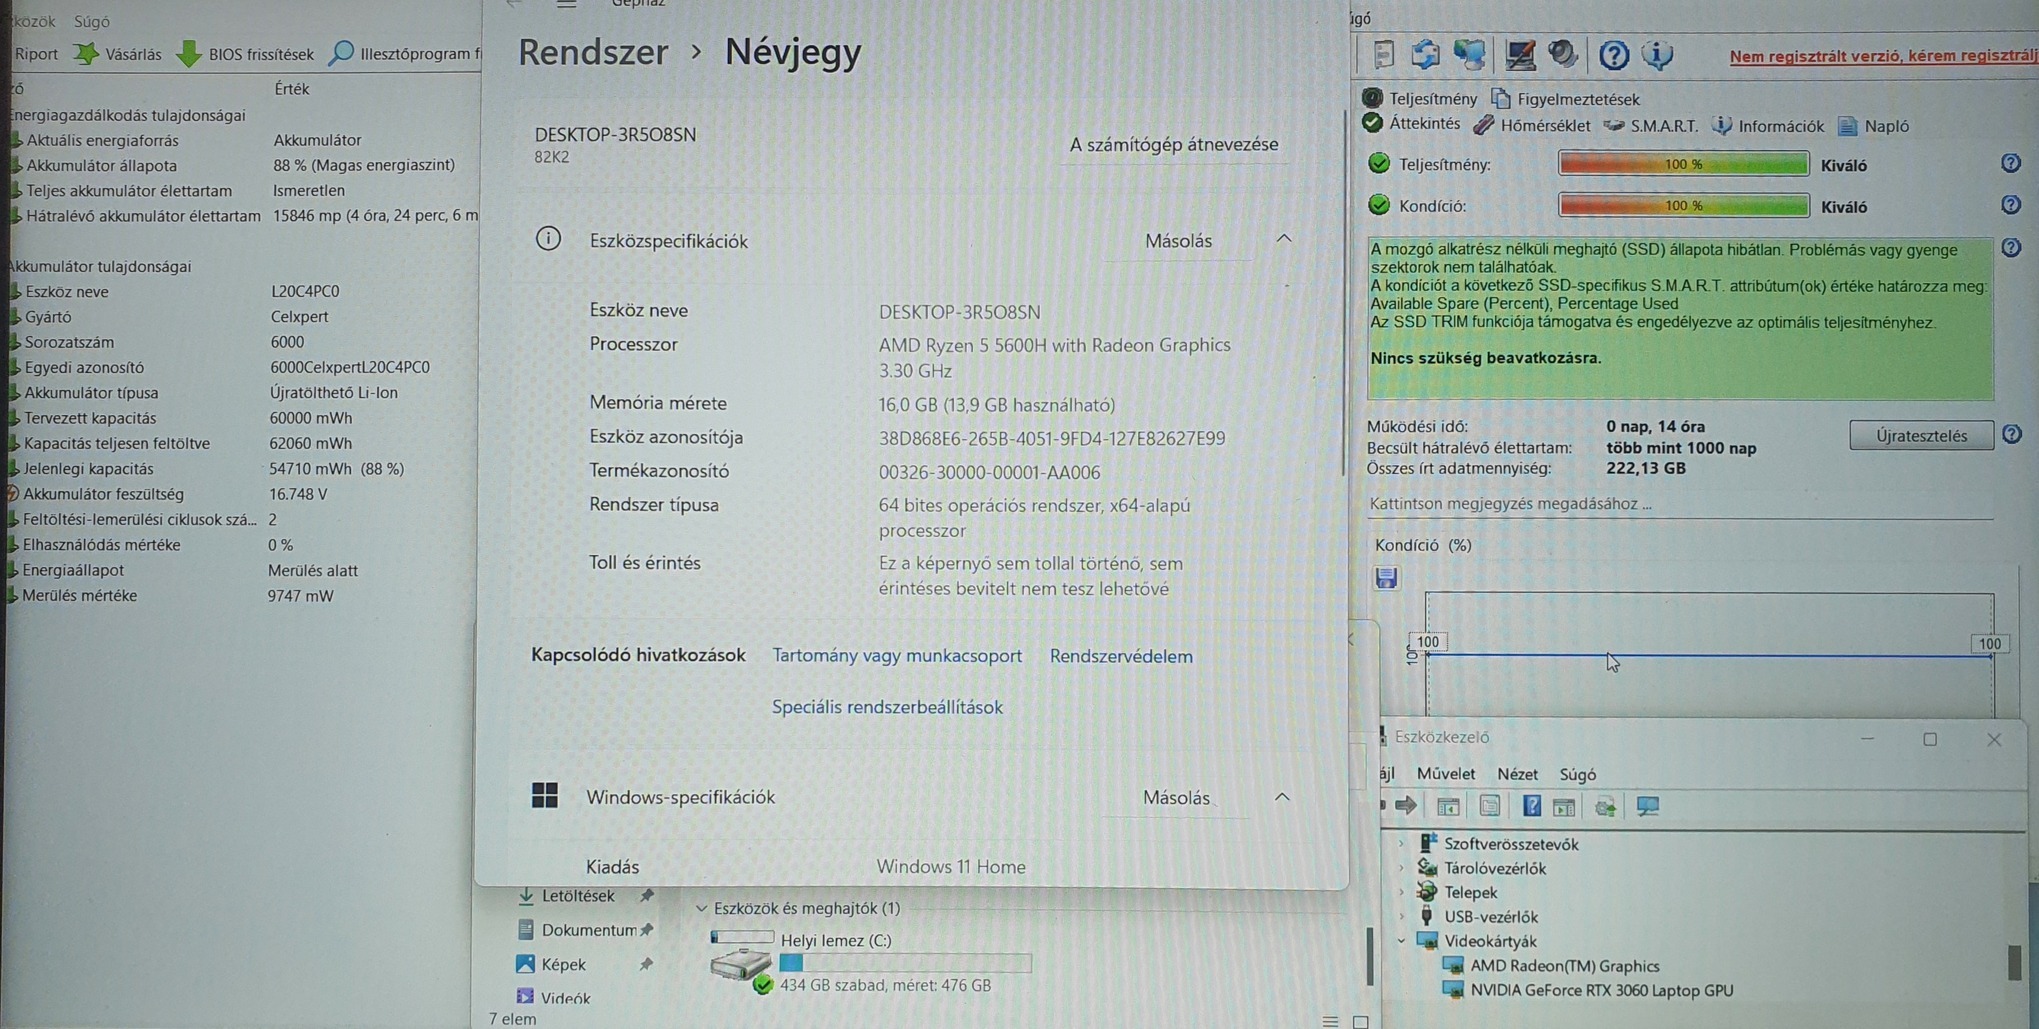This screenshot has height=1029, width=2039.
Task: Click the red Nem regisztrált verzió link
Action: 1883,56
